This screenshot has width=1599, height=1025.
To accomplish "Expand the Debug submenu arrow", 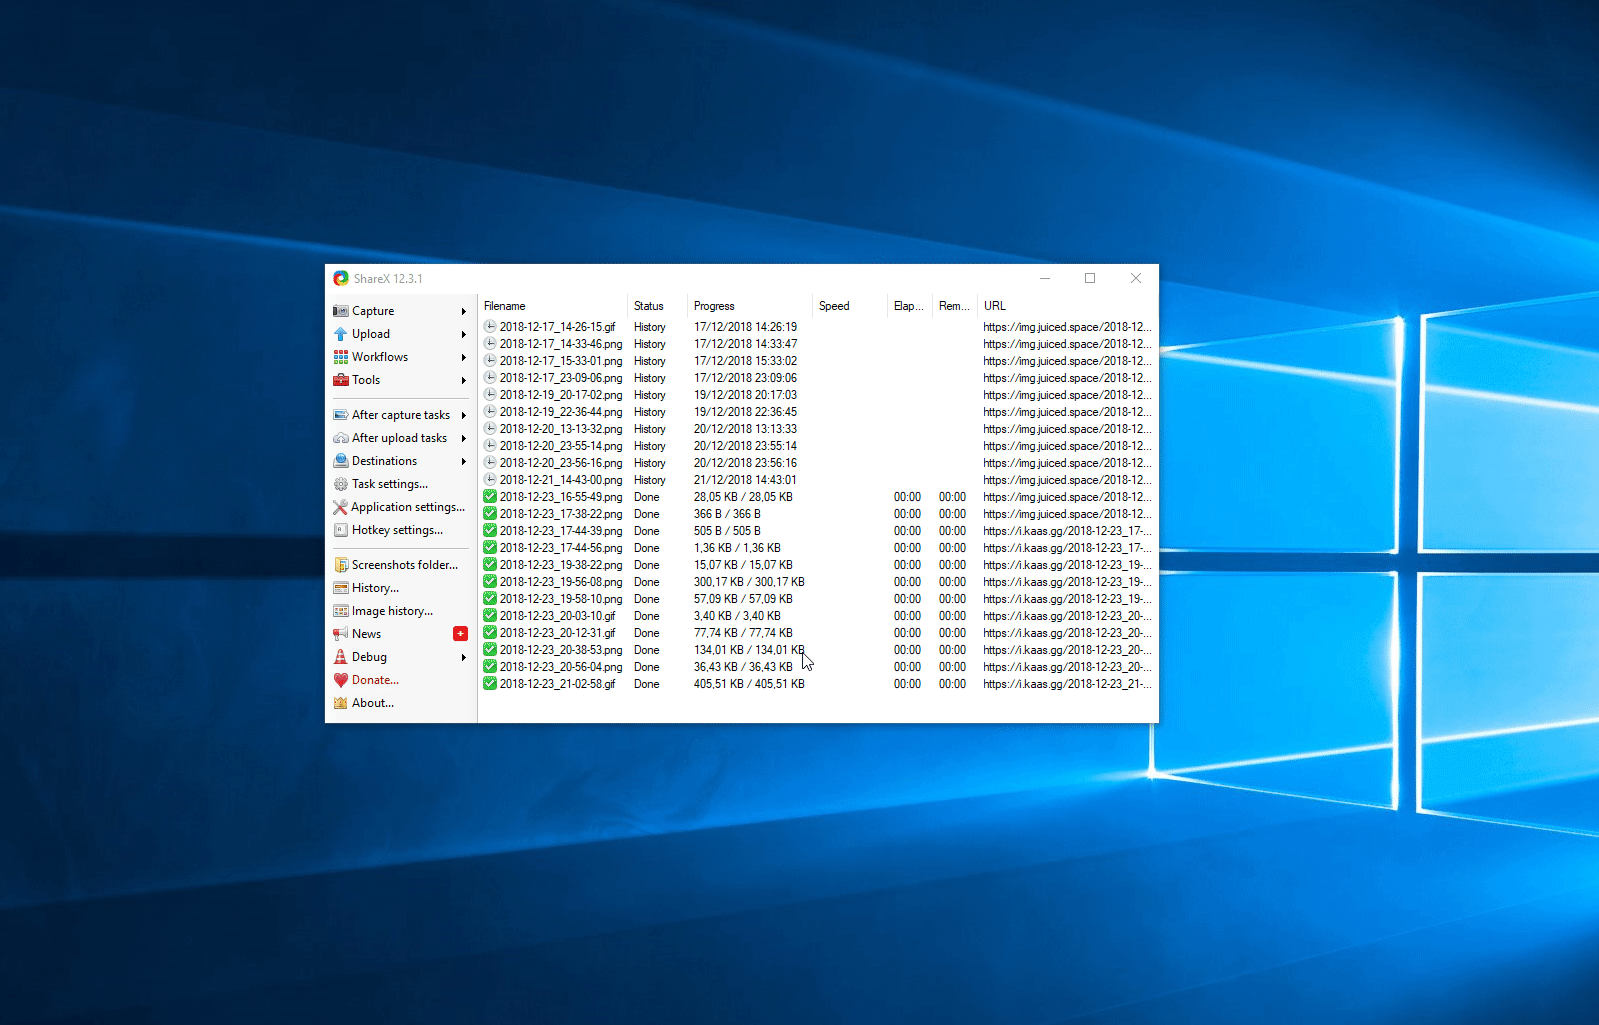I will click(x=464, y=658).
